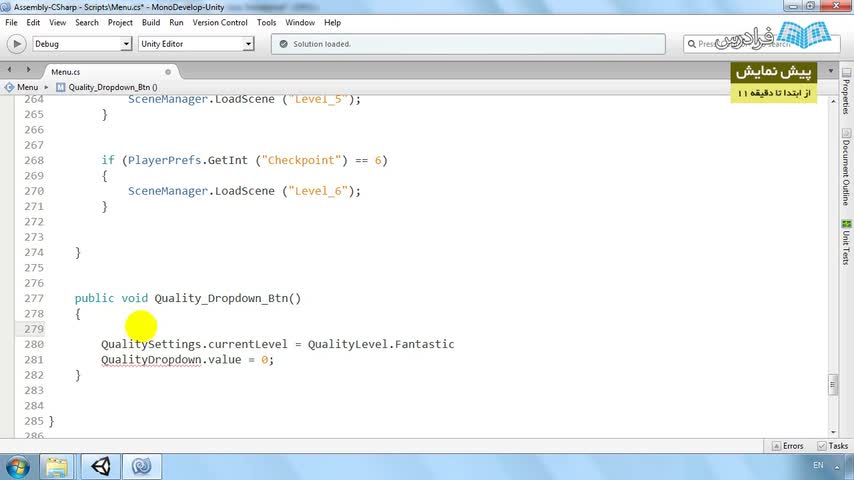Click the status bar Solution loaded icon
Image resolution: width=854 pixels, height=480 pixels.
(283, 44)
